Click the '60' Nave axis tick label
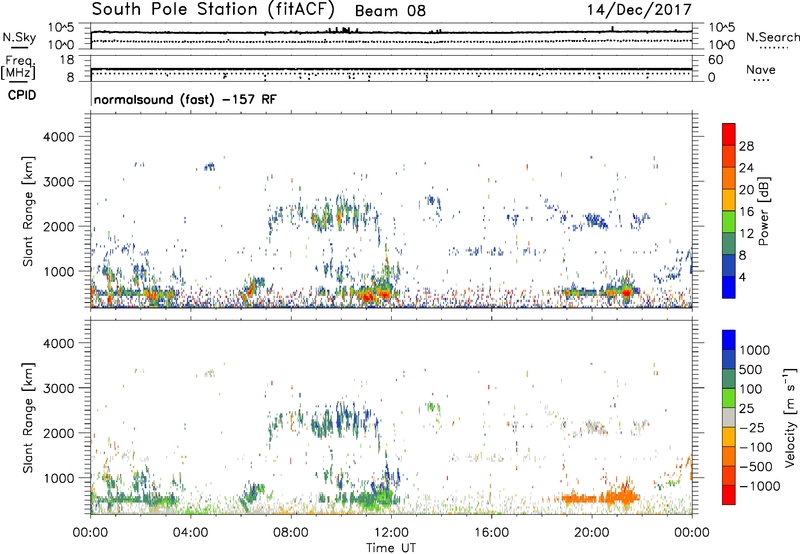This screenshot has width=800, height=554. 715,60
